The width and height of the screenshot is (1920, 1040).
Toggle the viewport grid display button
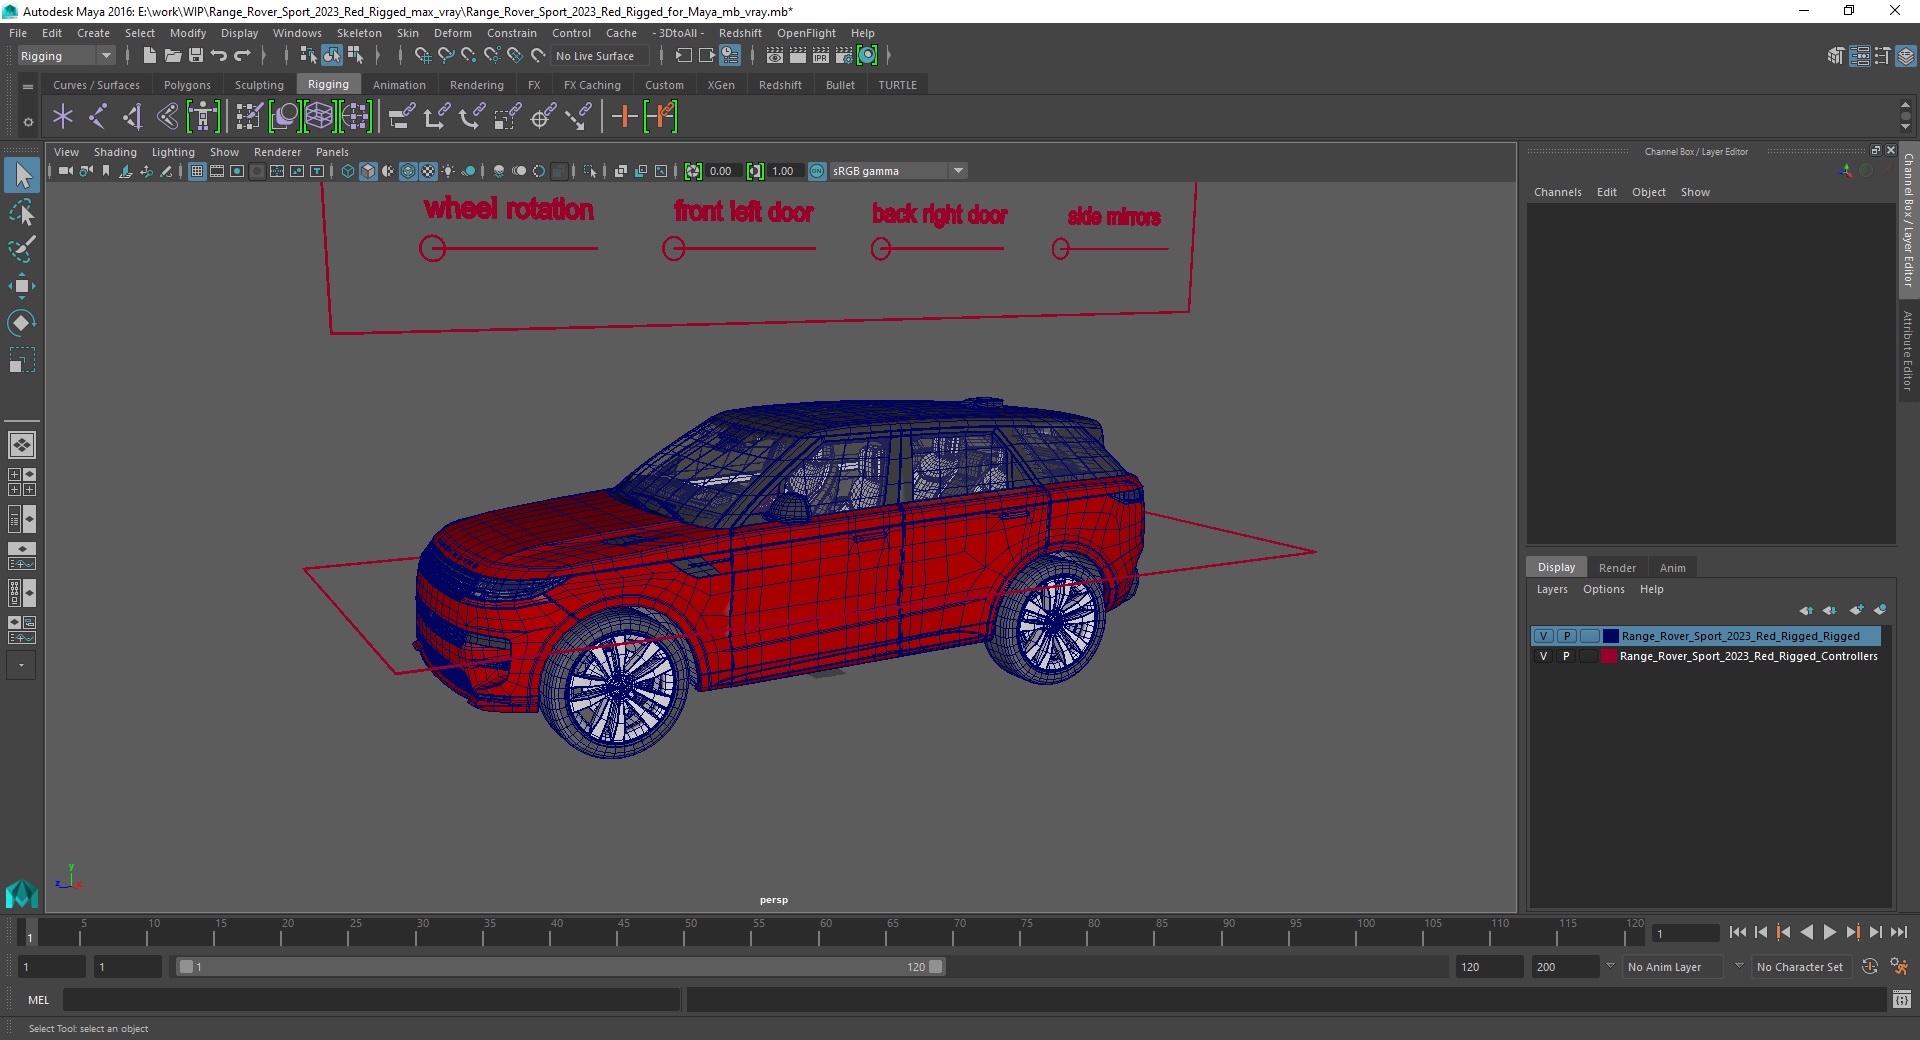tap(197, 171)
